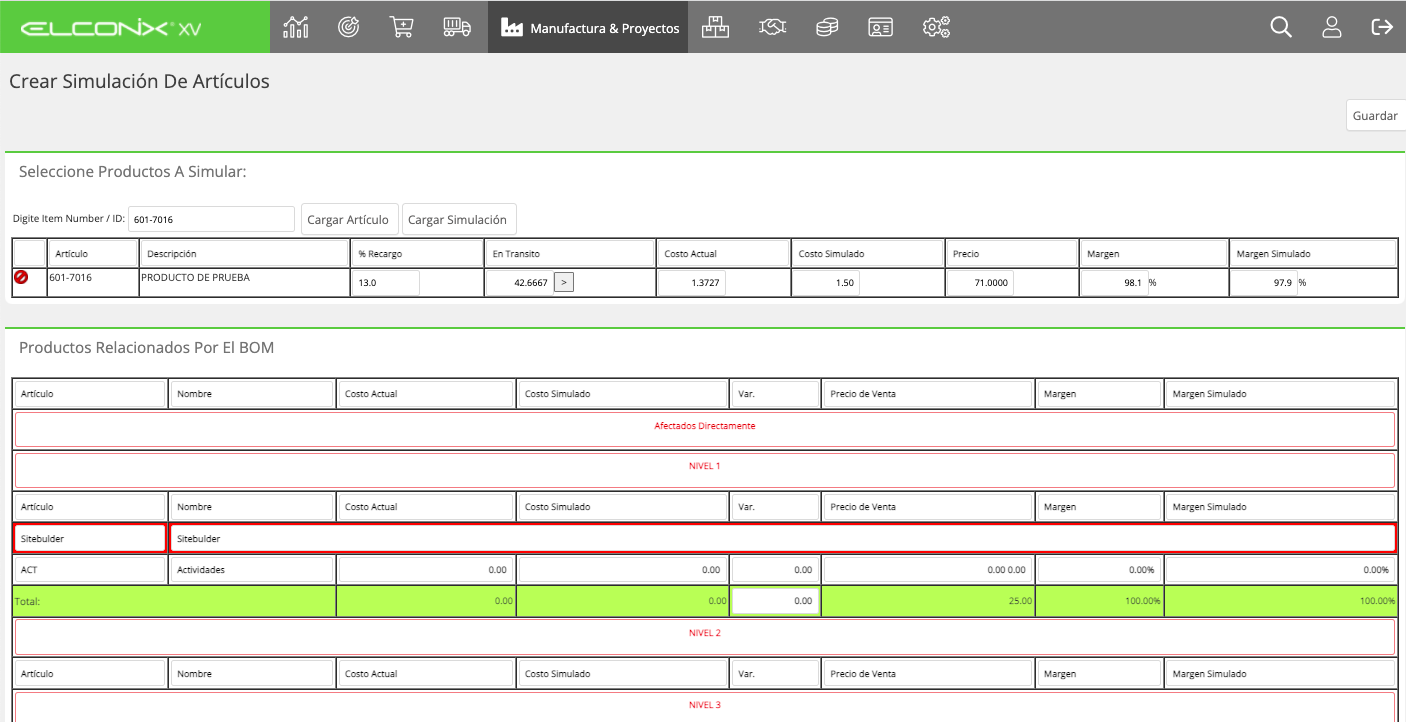
Task: Open the coins finance icon
Action: tap(826, 27)
